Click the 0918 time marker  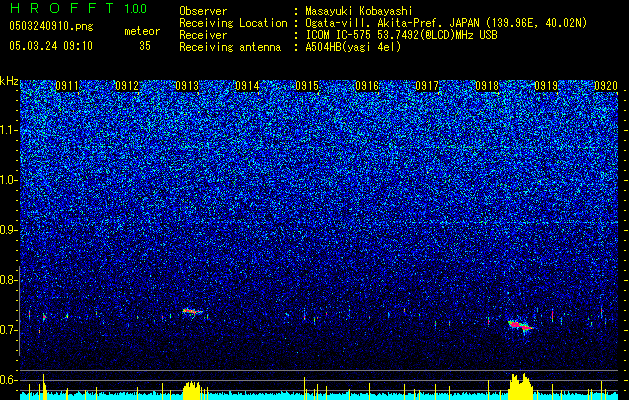(x=487, y=86)
